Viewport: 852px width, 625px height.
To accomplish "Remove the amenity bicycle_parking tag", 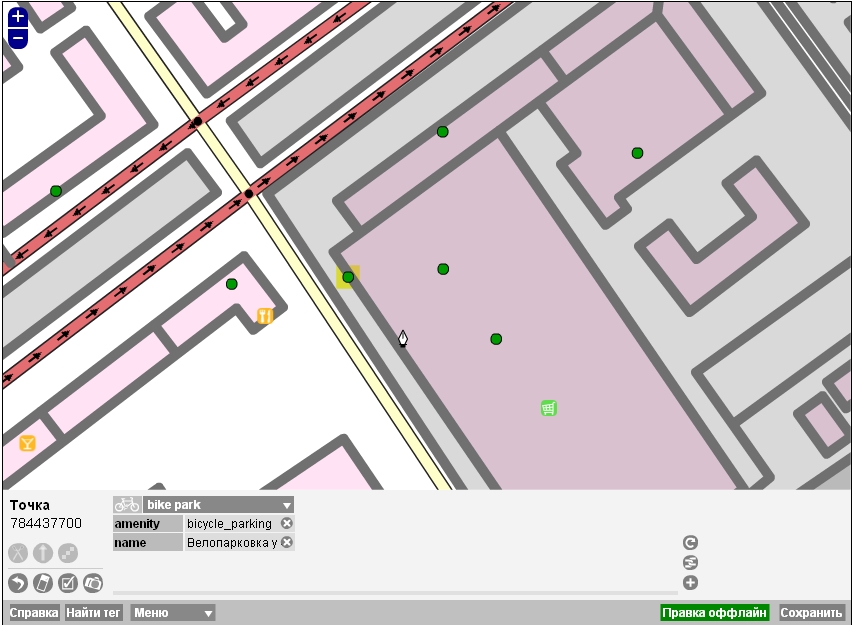I will [x=287, y=524].
